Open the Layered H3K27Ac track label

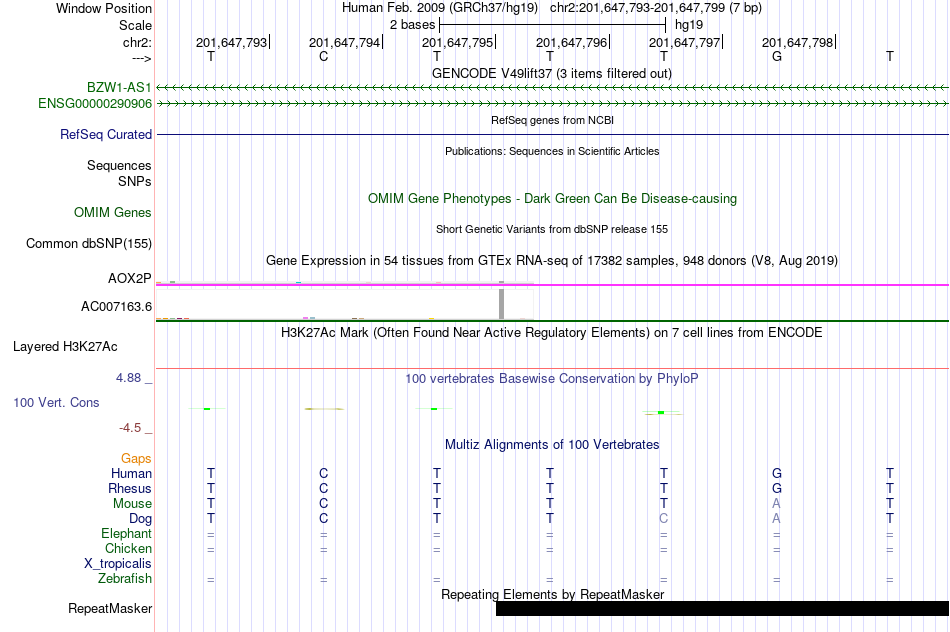pos(65,347)
